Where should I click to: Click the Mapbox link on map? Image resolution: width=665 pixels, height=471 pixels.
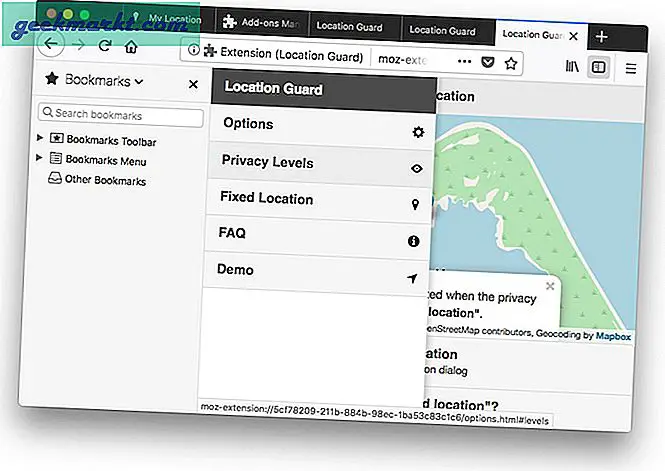pos(615,336)
